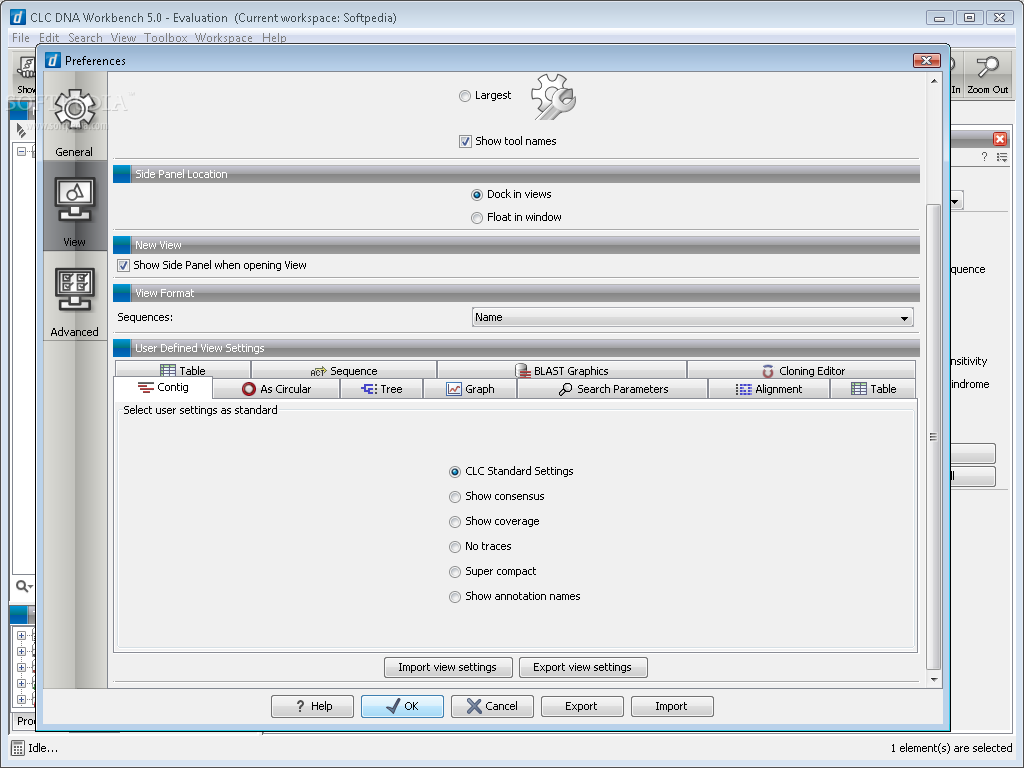Click Import view settings button
The width and height of the screenshot is (1024, 768).
click(448, 667)
